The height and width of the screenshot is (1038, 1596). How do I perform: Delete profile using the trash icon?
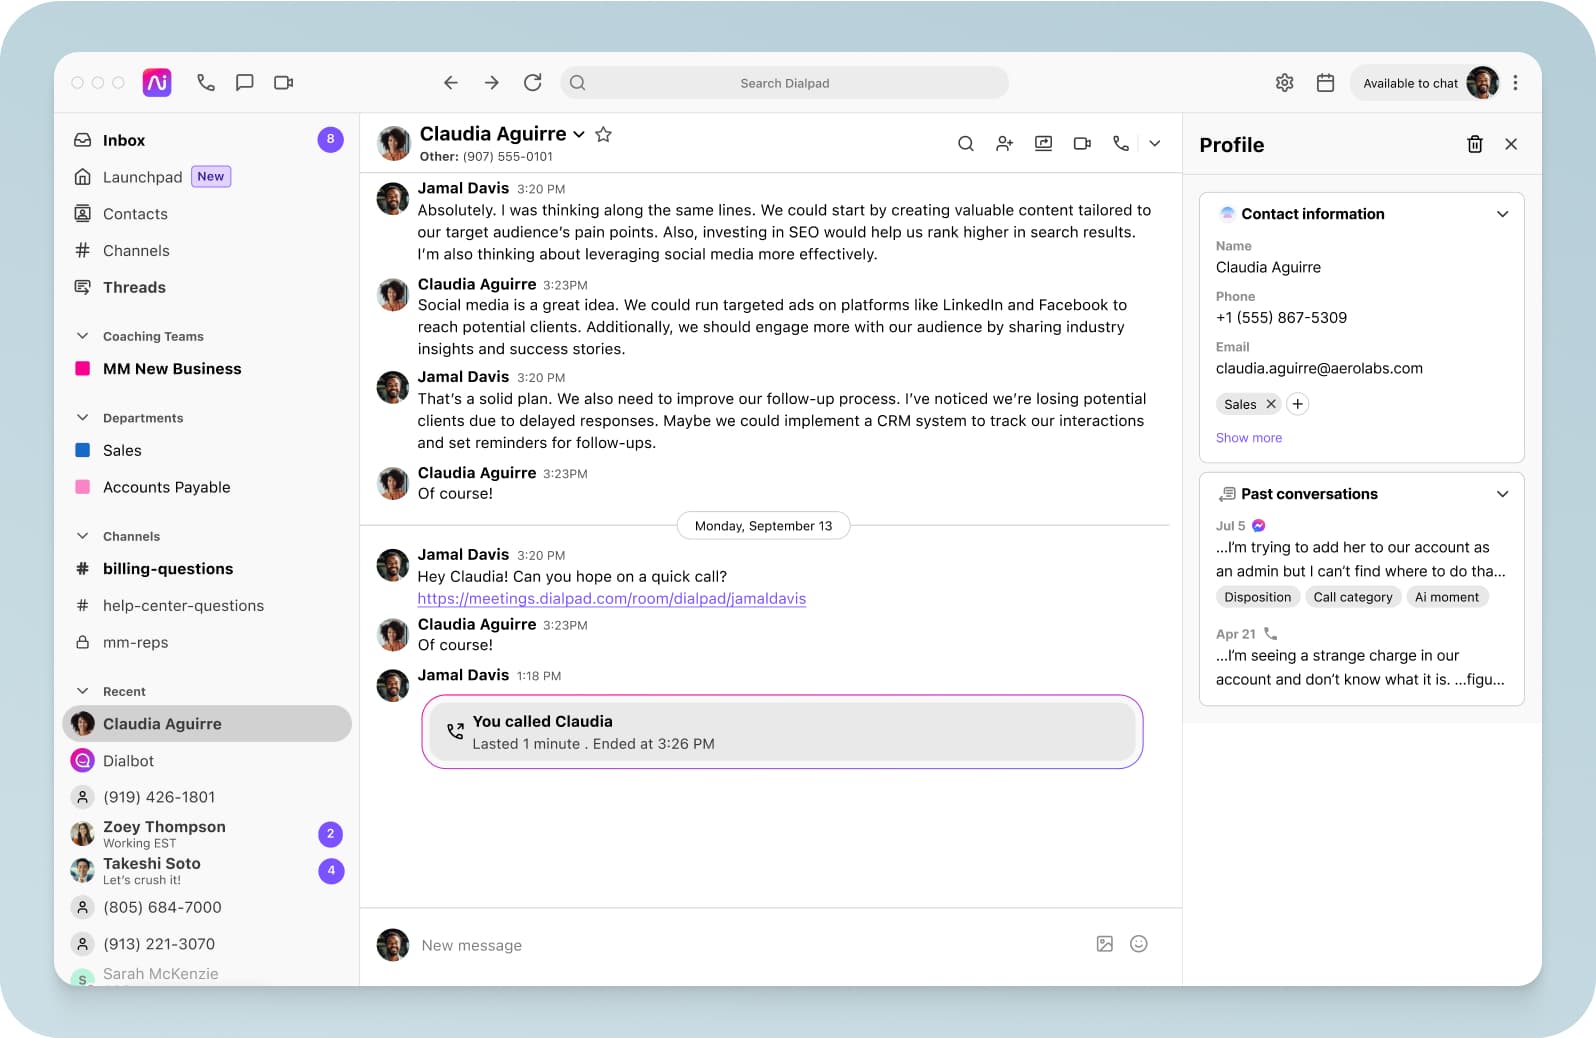[1474, 144]
